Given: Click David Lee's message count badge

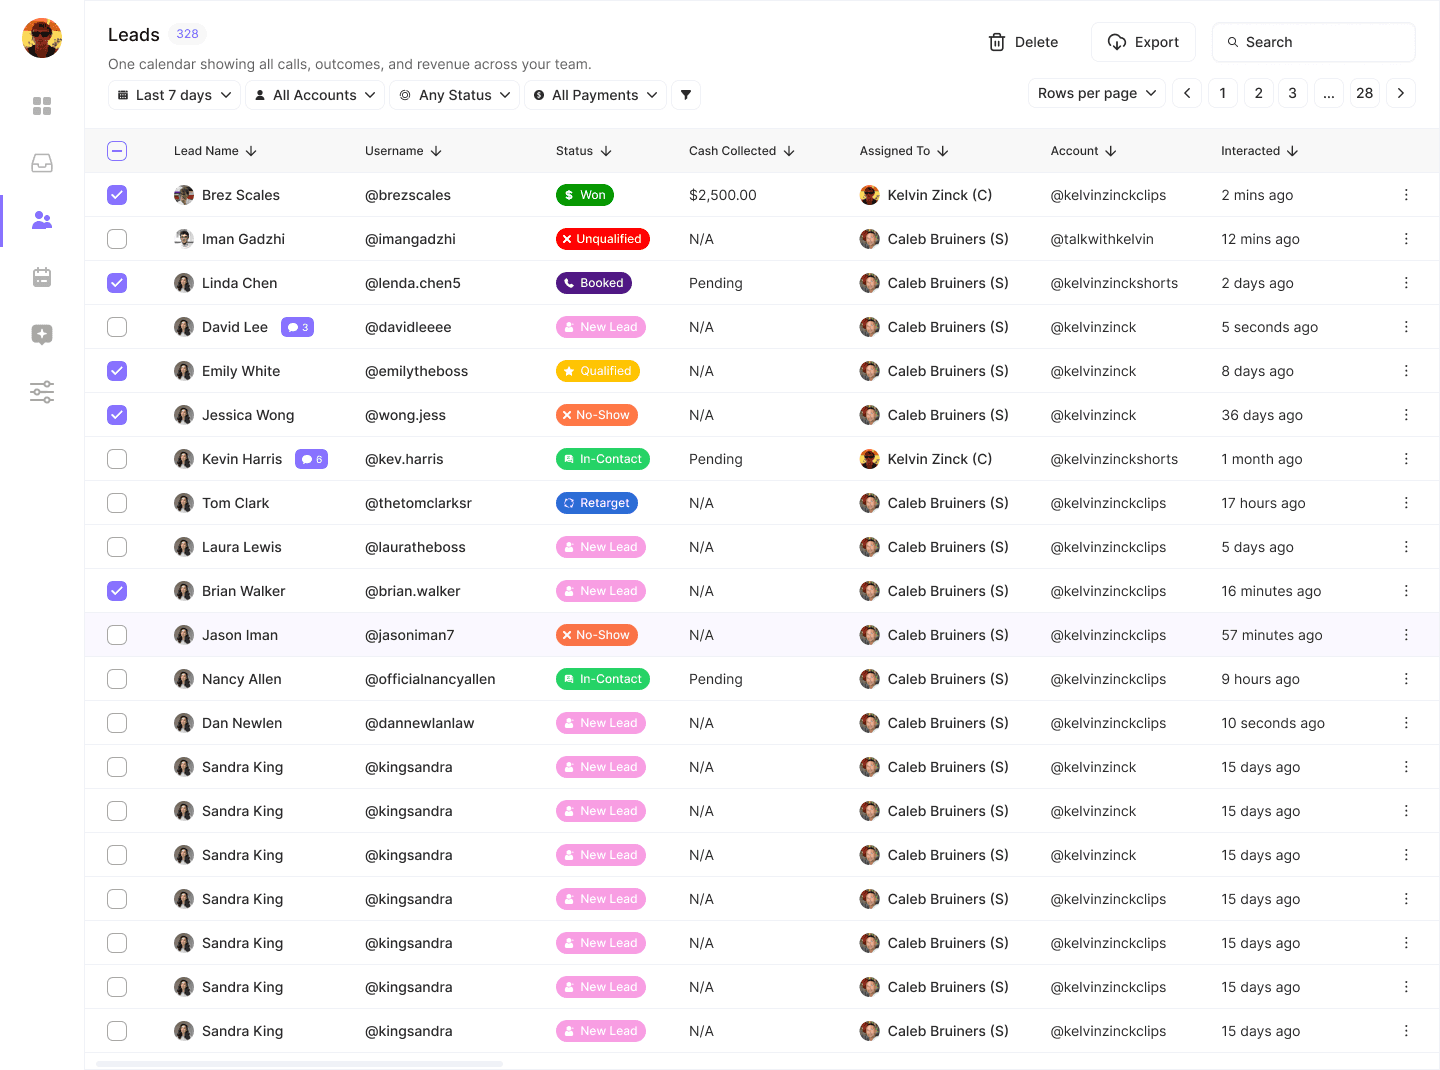Looking at the screenshot, I should (298, 327).
